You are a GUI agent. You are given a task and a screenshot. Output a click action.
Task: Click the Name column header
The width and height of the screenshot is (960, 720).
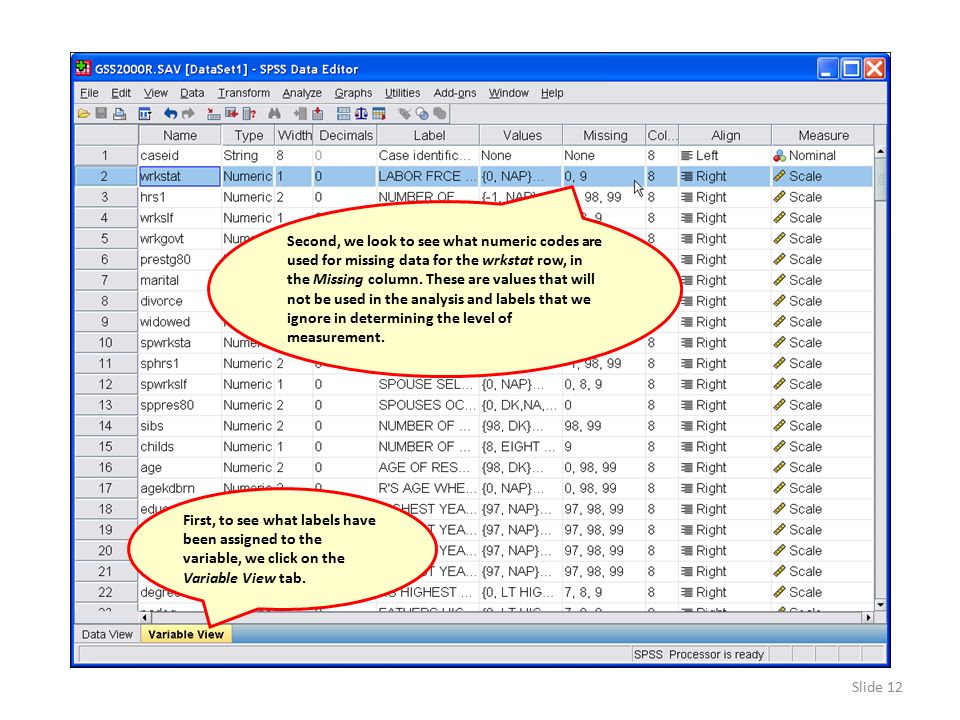[180, 135]
